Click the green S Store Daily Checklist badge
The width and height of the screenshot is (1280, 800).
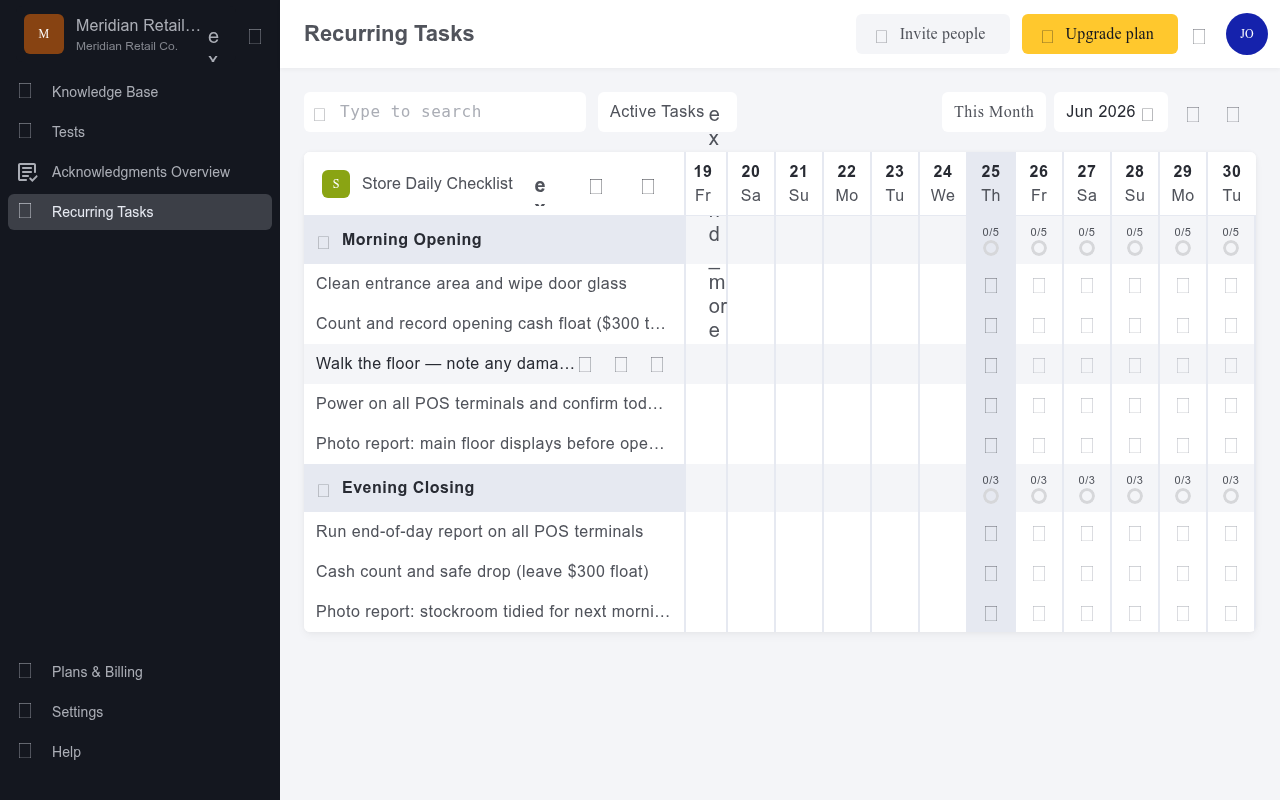tap(336, 184)
